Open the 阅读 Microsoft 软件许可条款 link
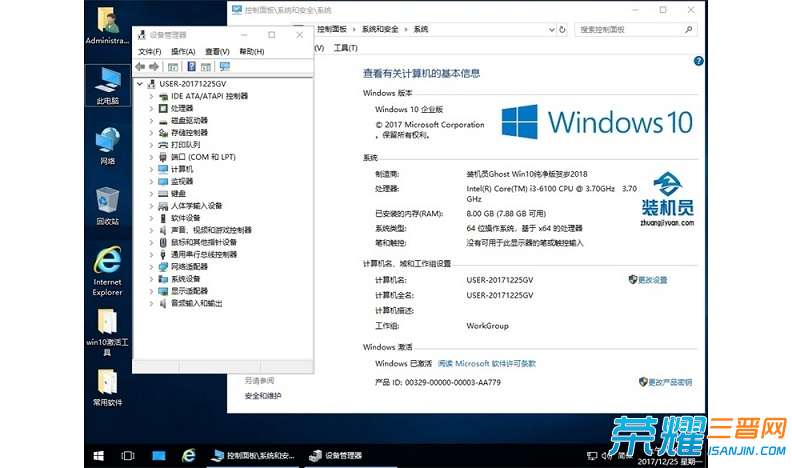The image size is (792, 468). [486, 363]
